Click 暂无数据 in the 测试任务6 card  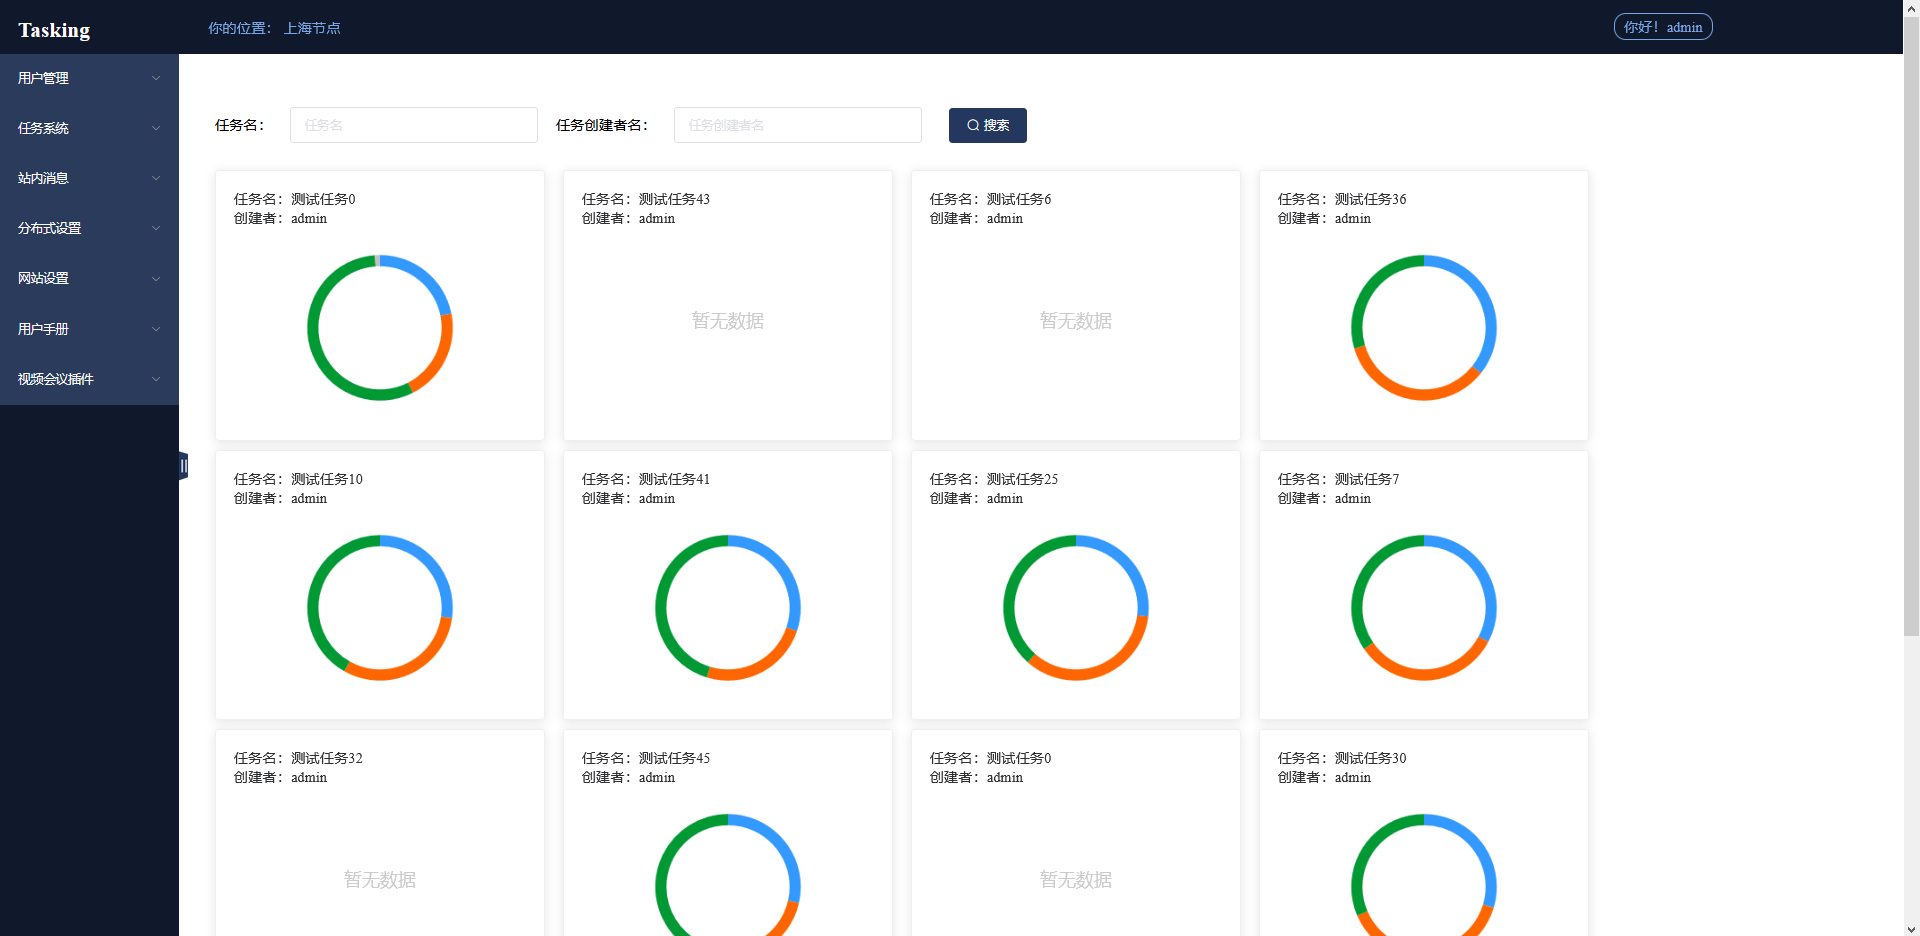[1076, 321]
